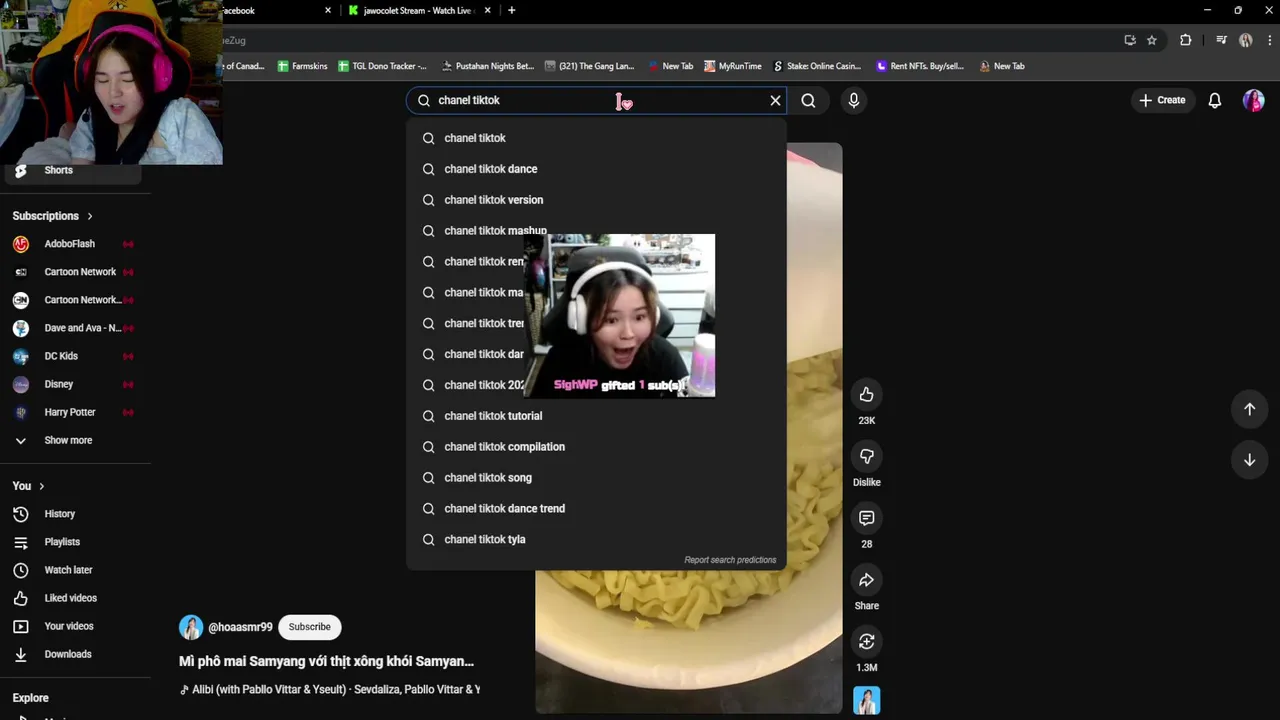Click 'Report search predictions' link
The height and width of the screenshot is (720, 1280).
point(730,560)
